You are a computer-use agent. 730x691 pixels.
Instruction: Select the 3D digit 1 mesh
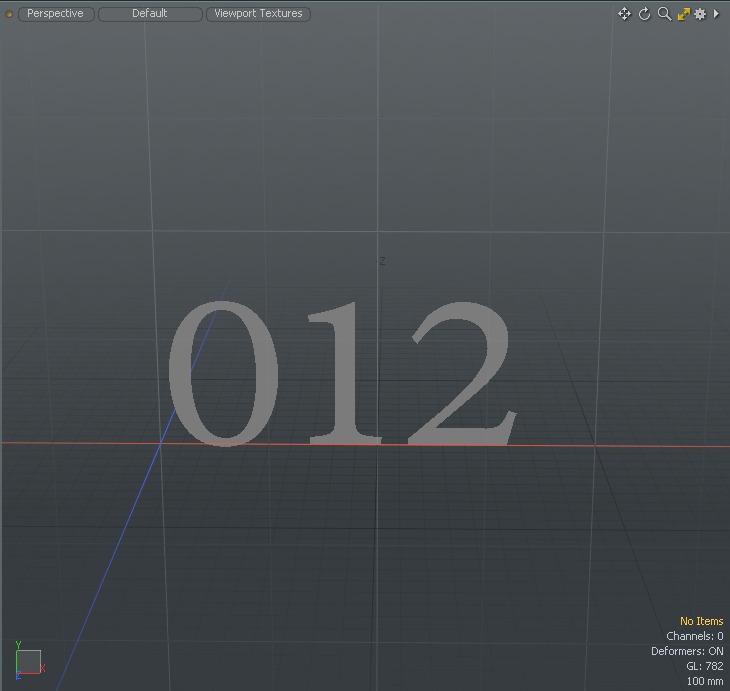(345, 375)
